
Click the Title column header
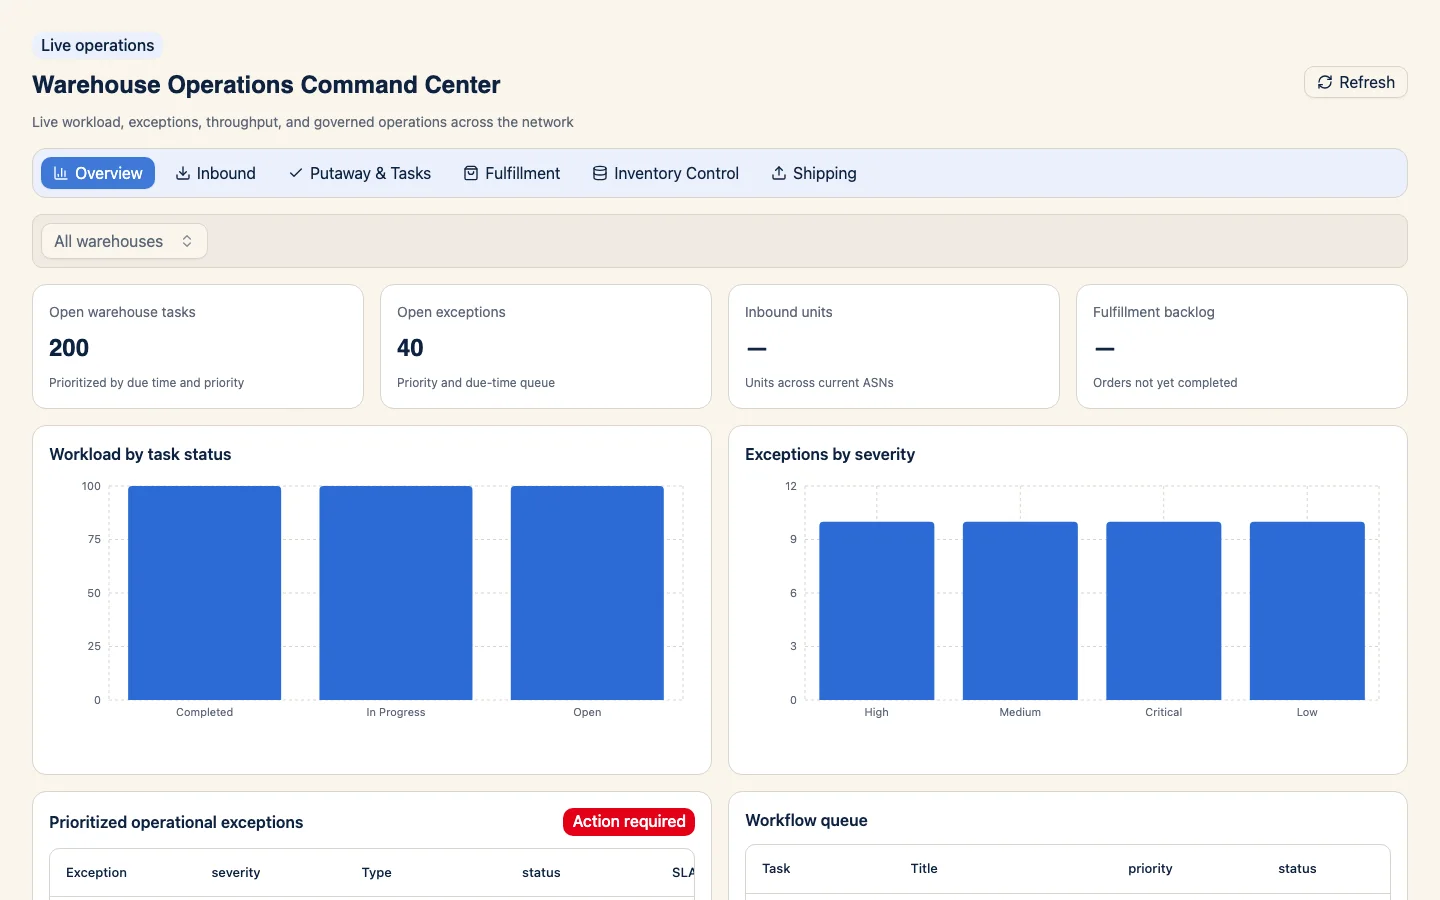(x=924, y=869)
